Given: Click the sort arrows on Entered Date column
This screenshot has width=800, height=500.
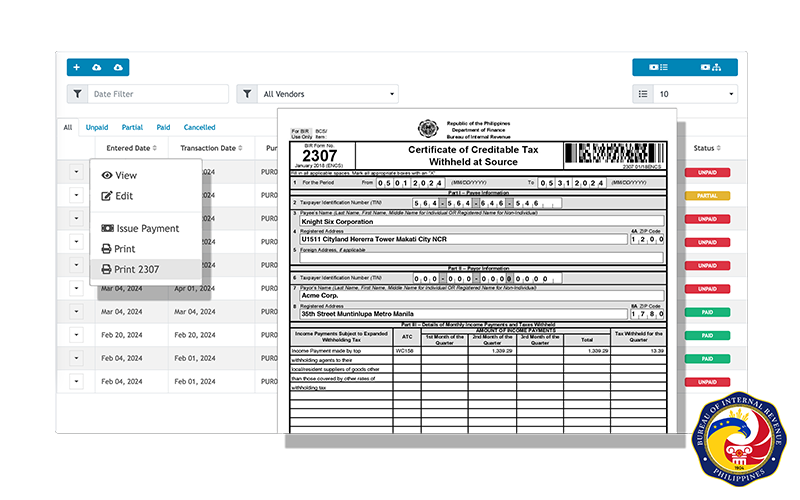Looking at the screenshot, I should click(x=155, y=148).
